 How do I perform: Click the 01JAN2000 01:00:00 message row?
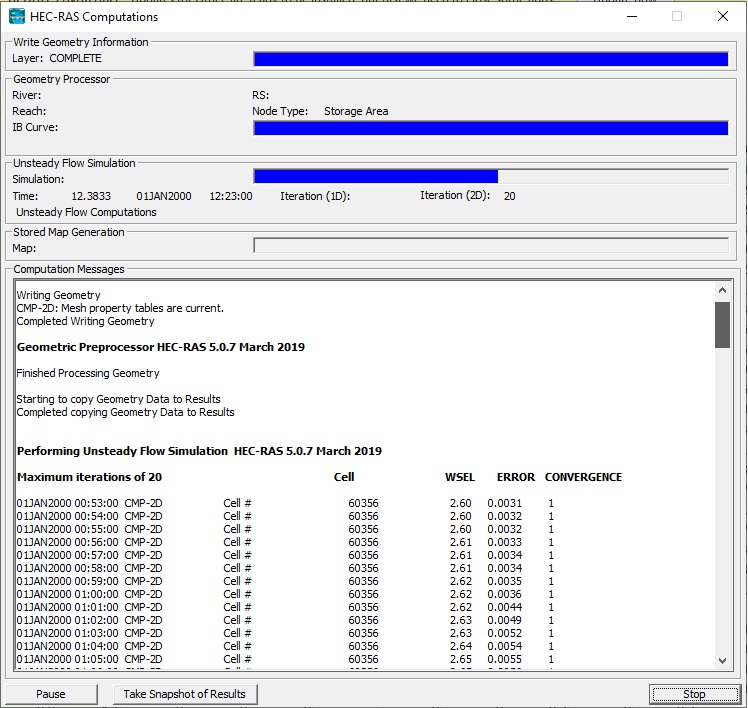pos(285,594)
